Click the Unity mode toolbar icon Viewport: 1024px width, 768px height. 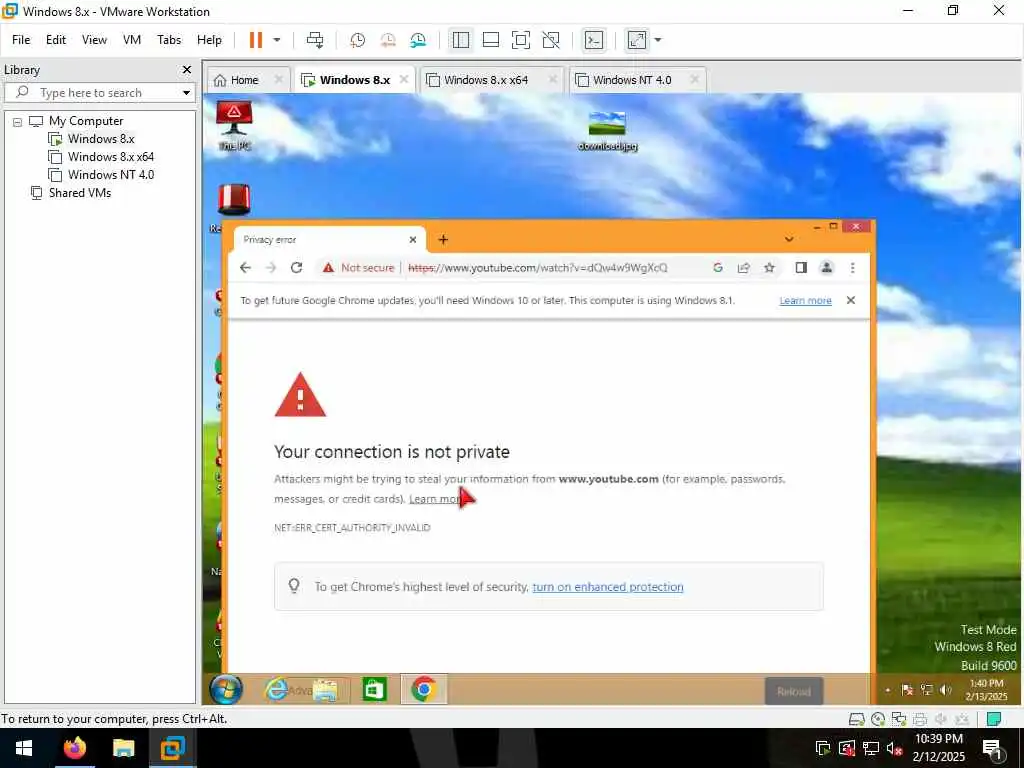click(551, 40)
